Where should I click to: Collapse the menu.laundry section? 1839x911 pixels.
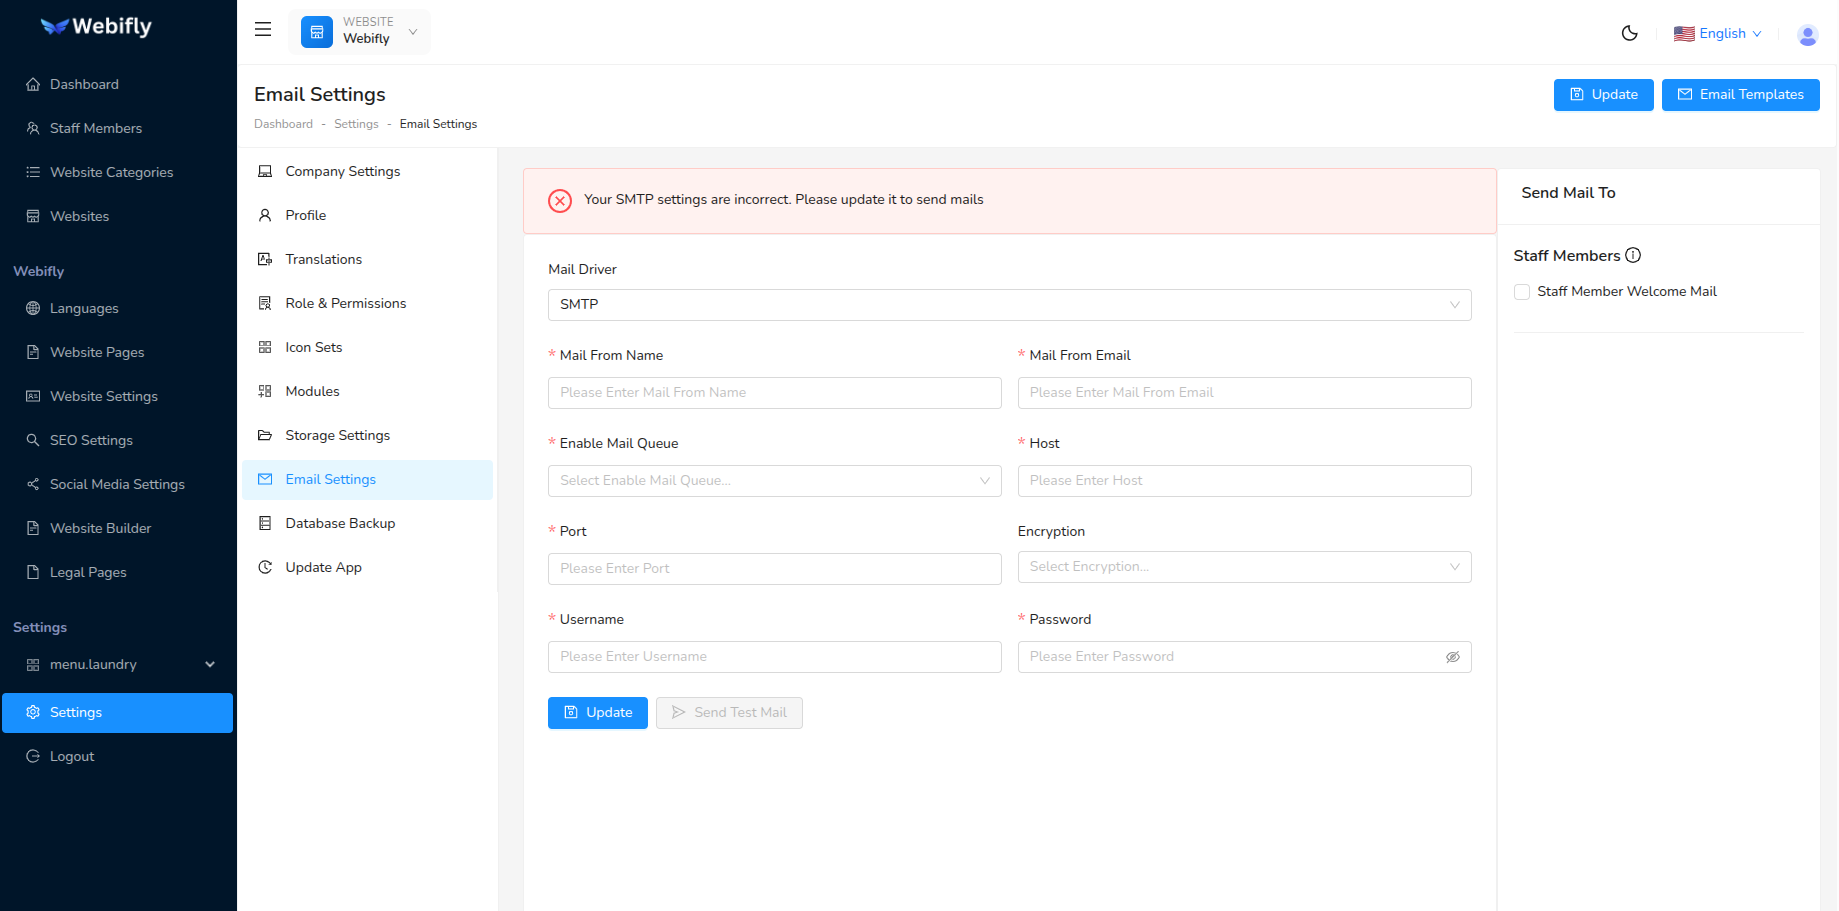pos(210,664)
